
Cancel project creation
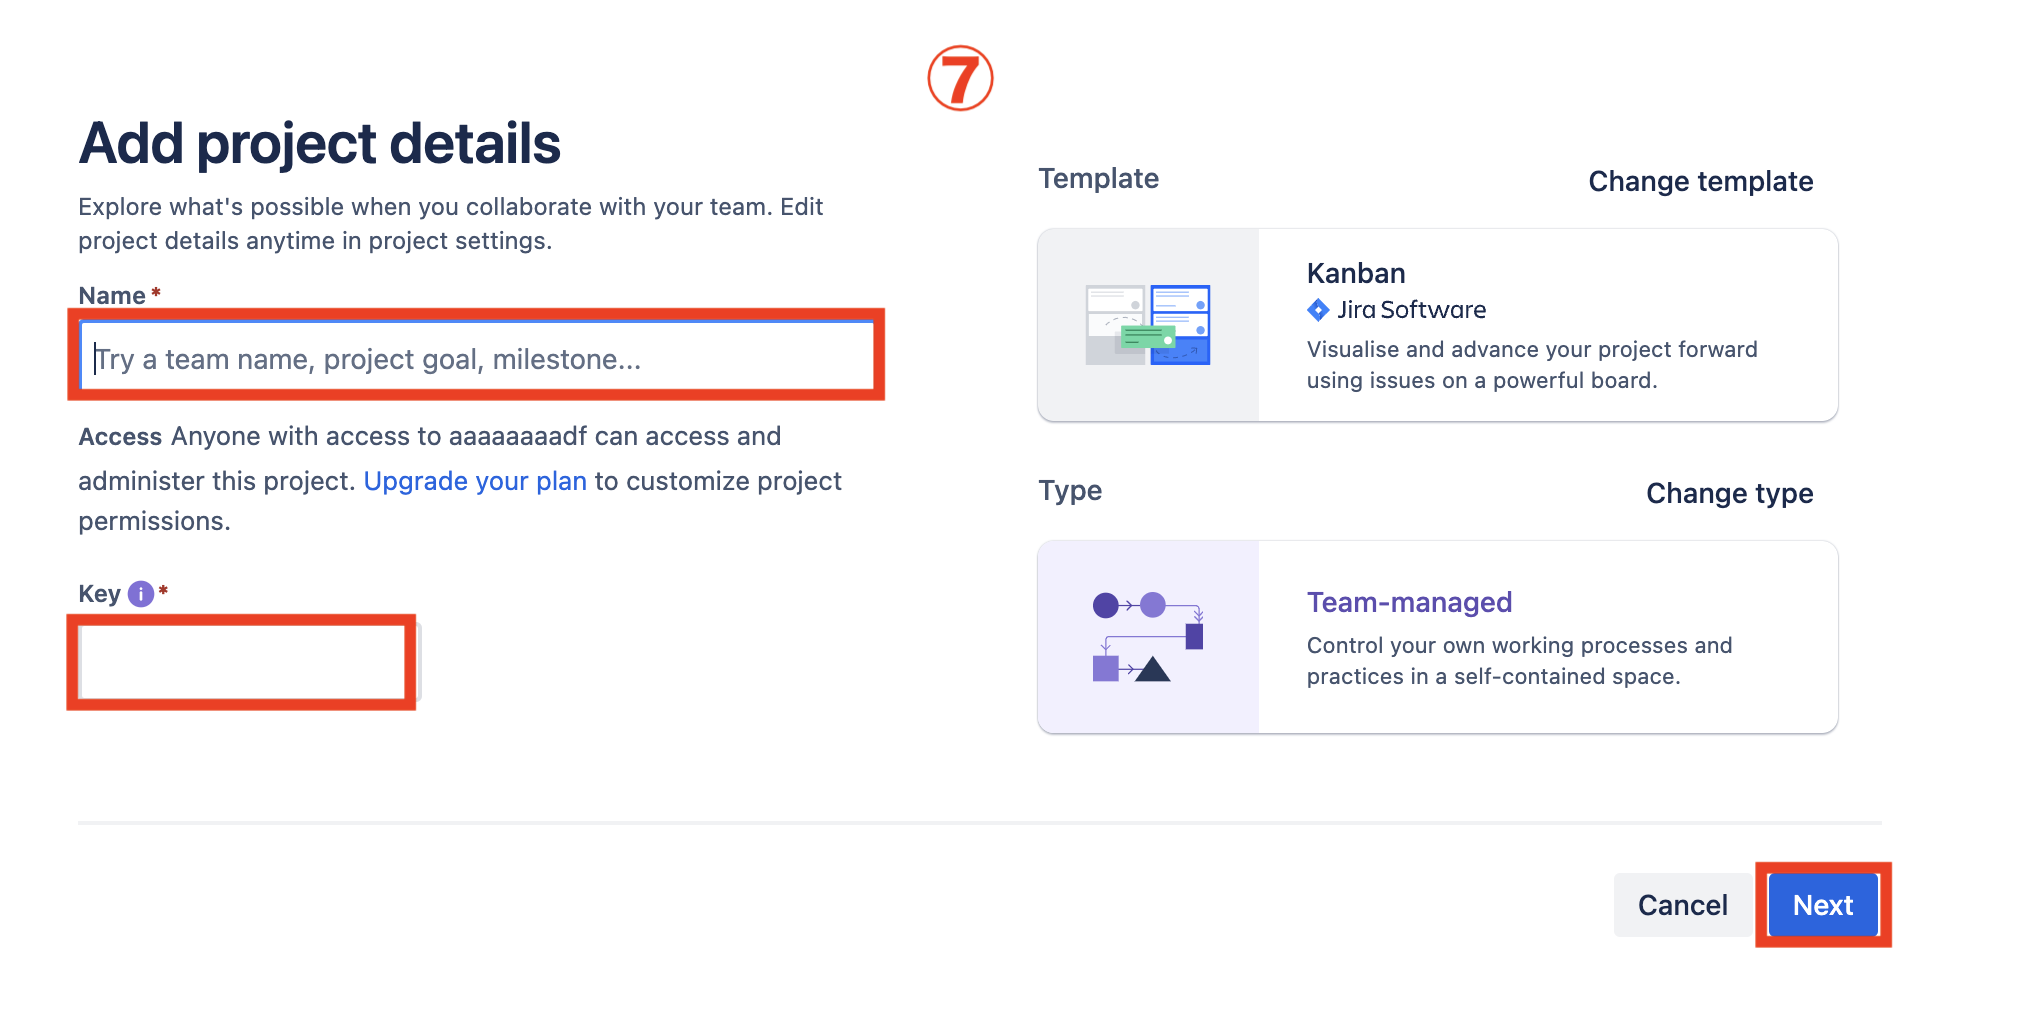click(1682, 905)
